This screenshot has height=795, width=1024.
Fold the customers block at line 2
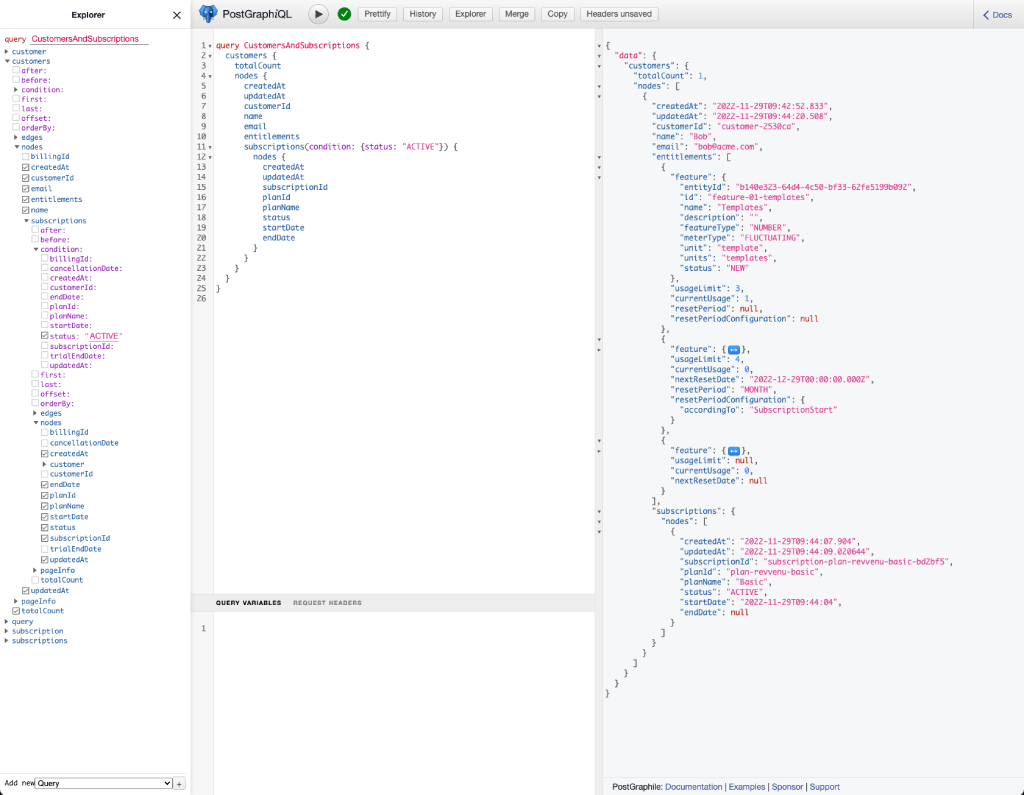click(x=210, y=56)
